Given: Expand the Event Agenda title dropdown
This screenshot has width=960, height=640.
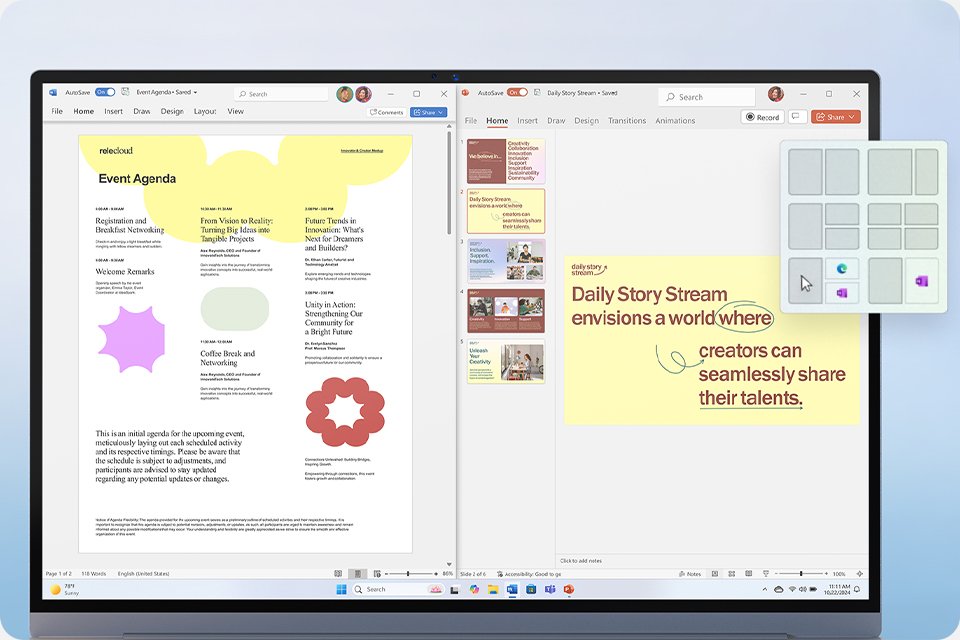Looking at the screenshot, I should (x=194, y=92).
